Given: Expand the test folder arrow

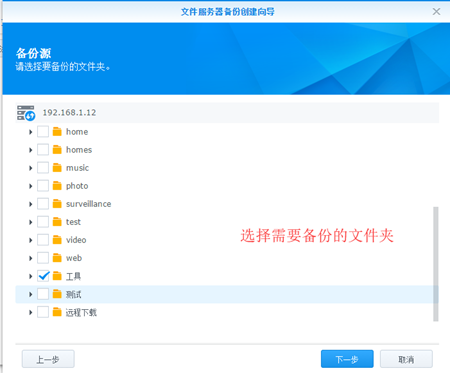Looking at the screenshot, I should tap(30, 222).
